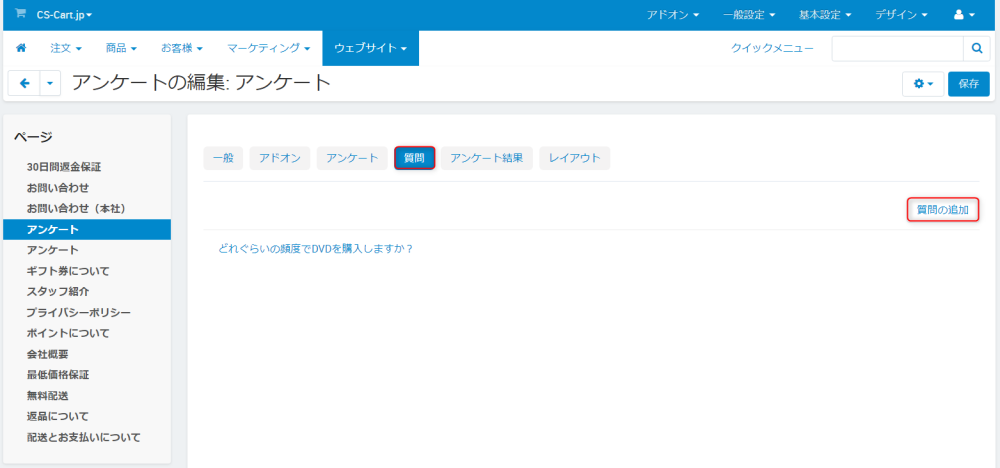Expand the dropdown next to back arrow

[x=50, y=84]
